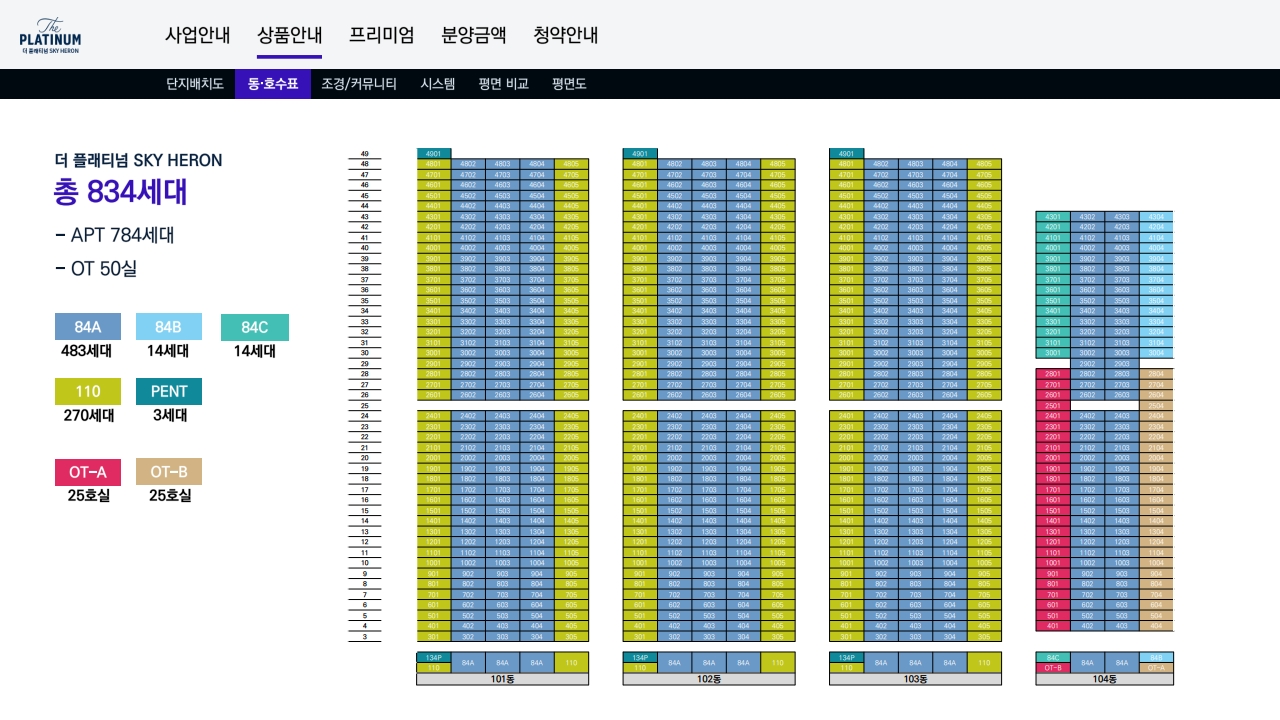Open the 사업안내 main menu

click(197, 35)
